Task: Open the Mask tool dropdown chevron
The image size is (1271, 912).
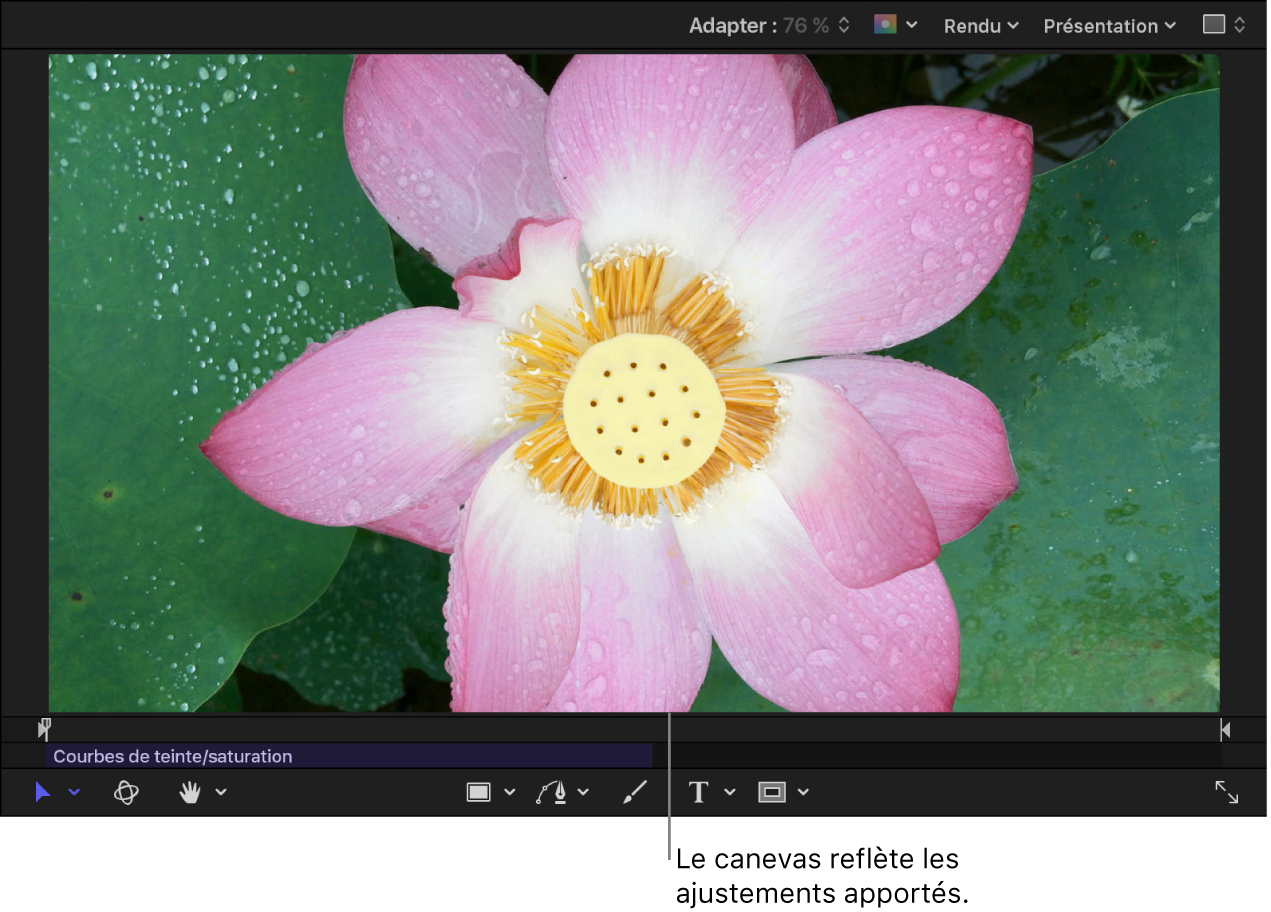Action: (805, 792)
